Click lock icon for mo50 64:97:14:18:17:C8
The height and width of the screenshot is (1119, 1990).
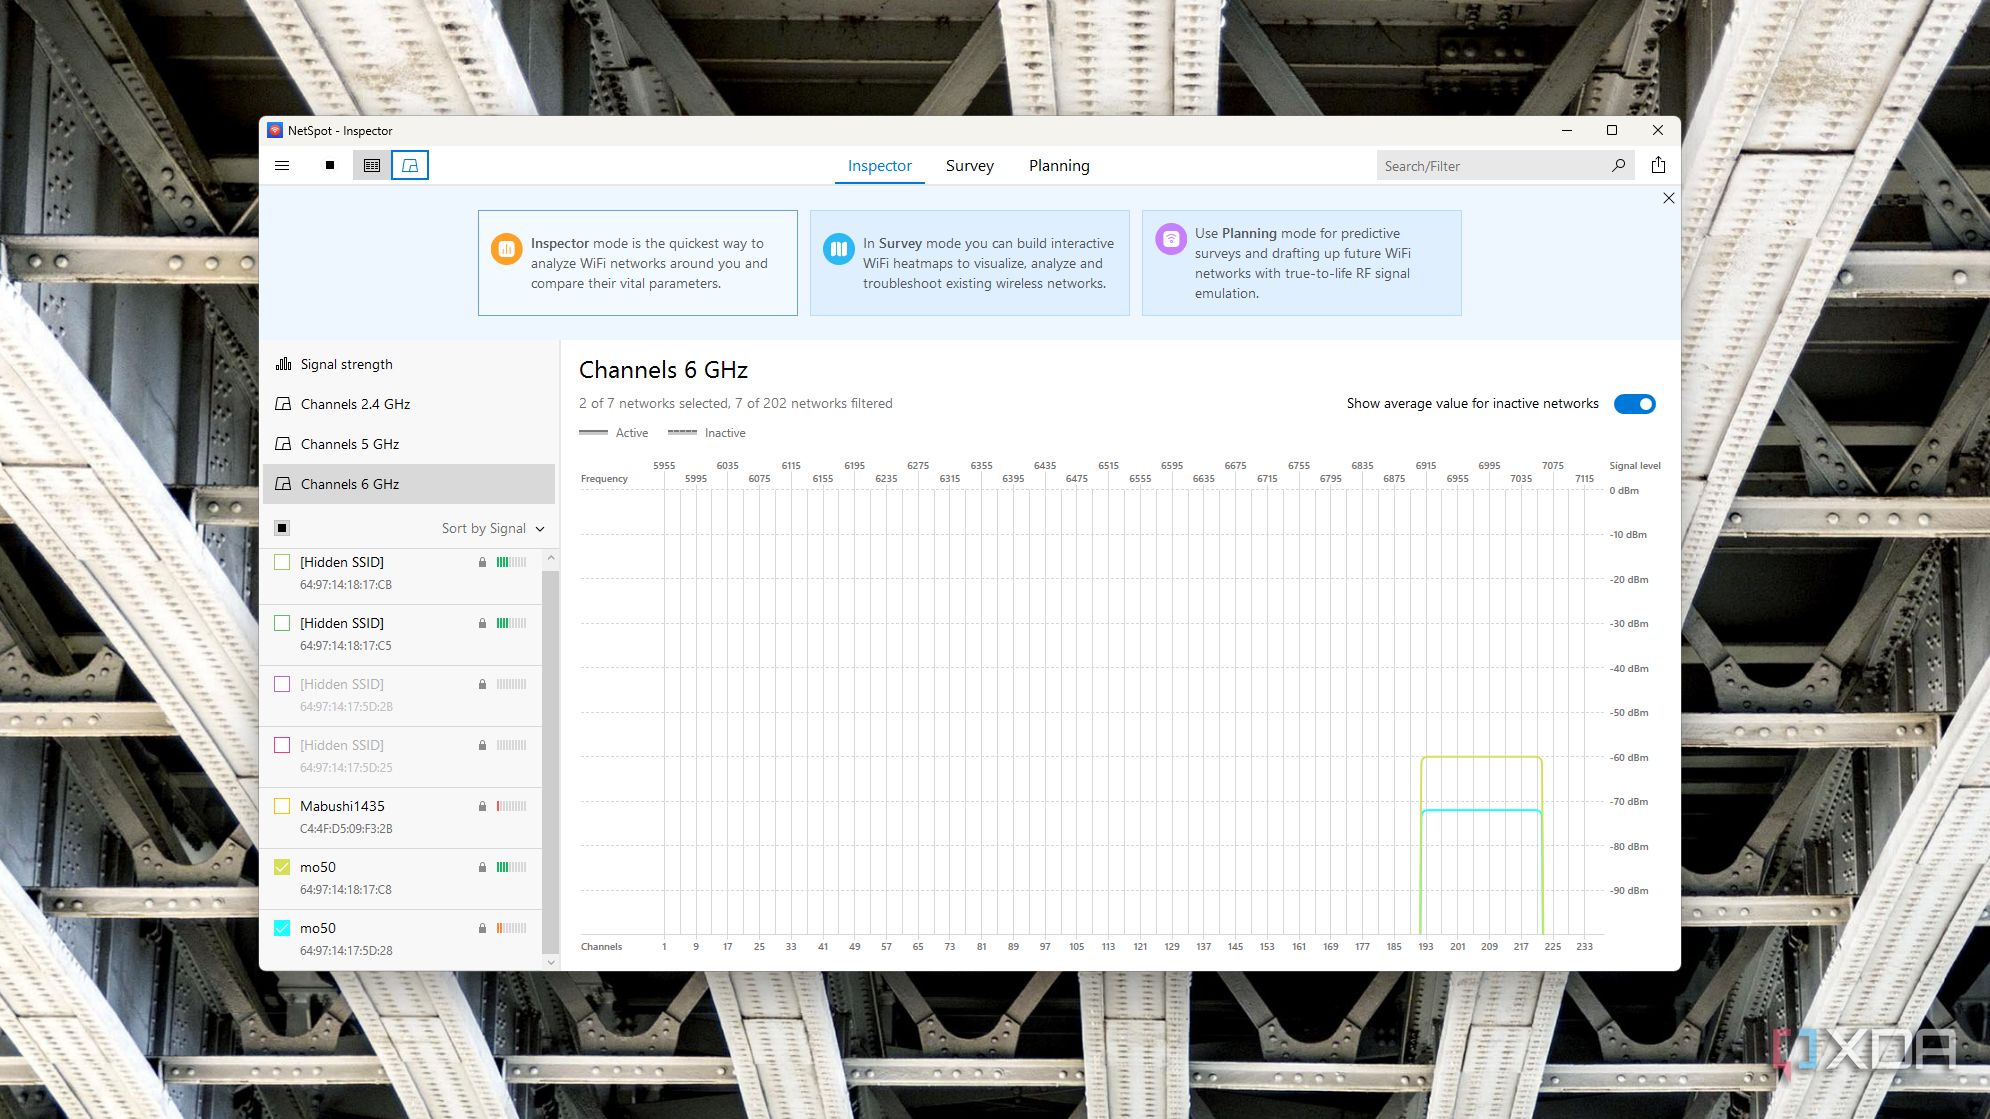[x=482, y=868]
